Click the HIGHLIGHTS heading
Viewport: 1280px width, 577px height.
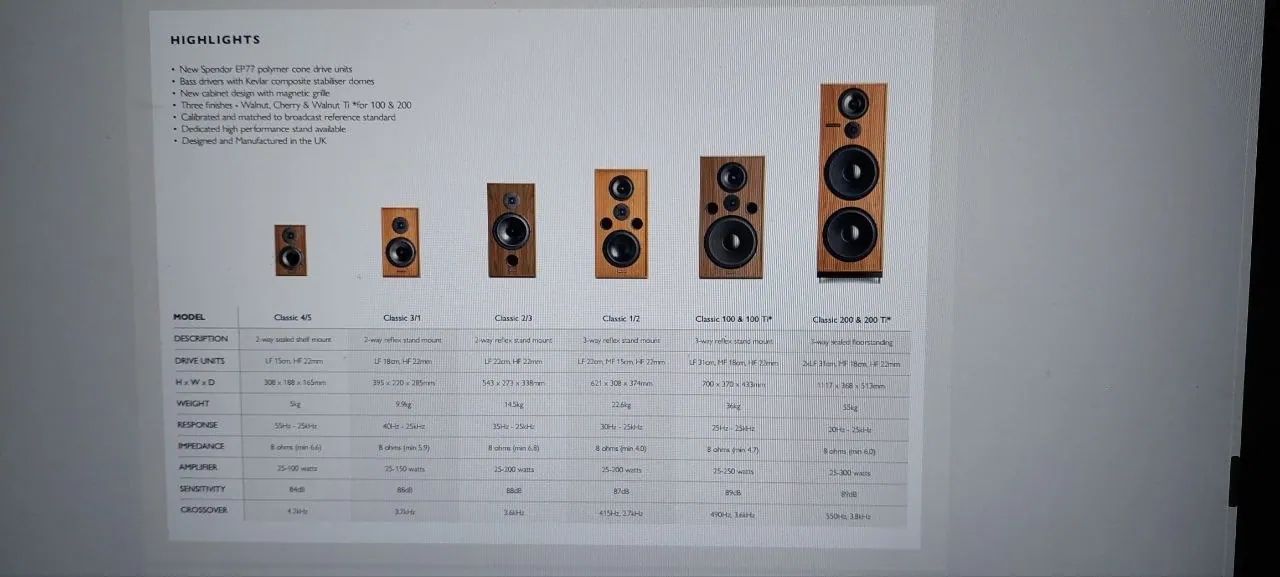tap(215, 40)
